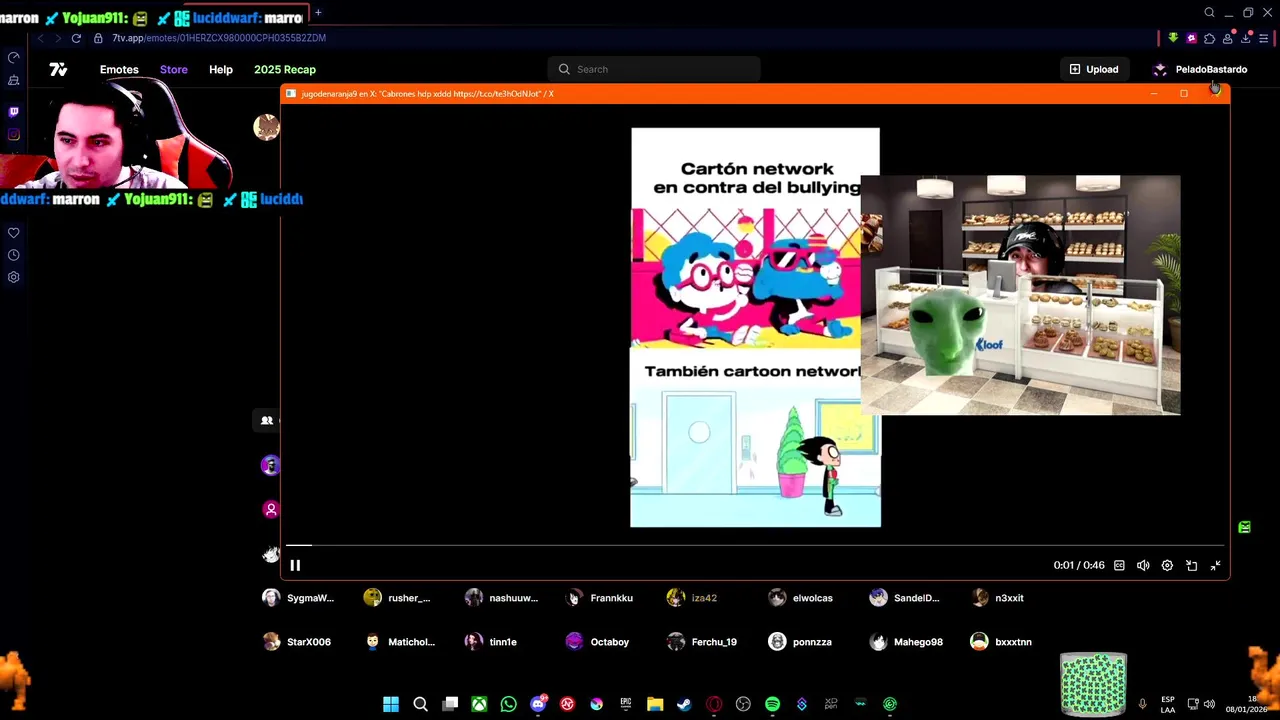Seek on the video progress bar
The width and height of the screenshot is (1280, 720).
click(755, 546)
